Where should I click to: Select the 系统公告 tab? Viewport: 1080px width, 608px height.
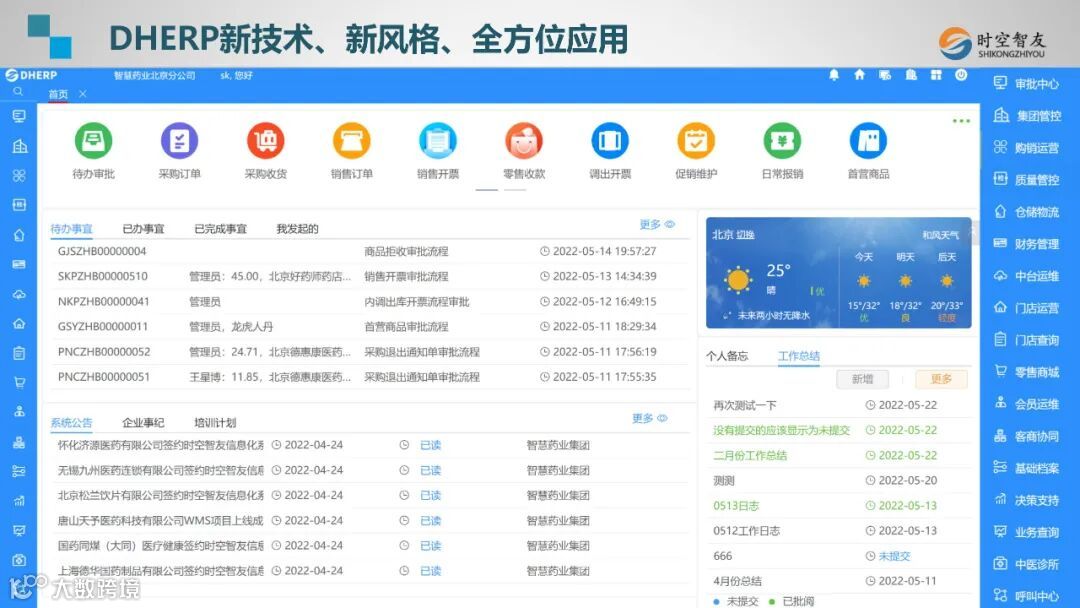[x=71, y=423]
